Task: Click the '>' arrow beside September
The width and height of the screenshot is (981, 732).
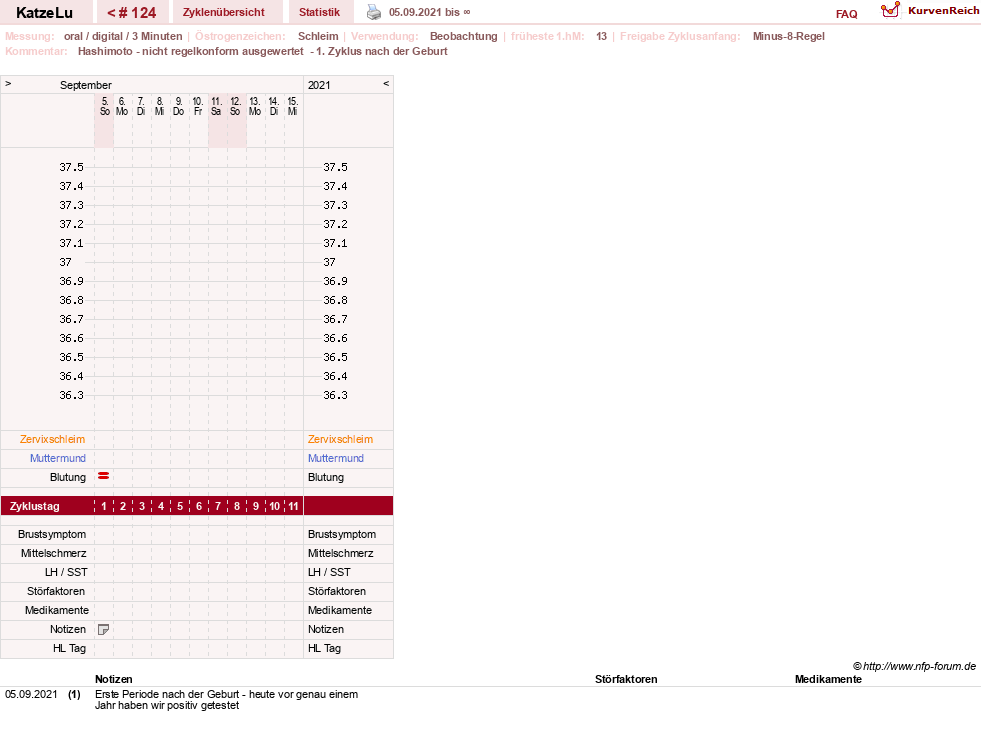Action: [8, 83]
